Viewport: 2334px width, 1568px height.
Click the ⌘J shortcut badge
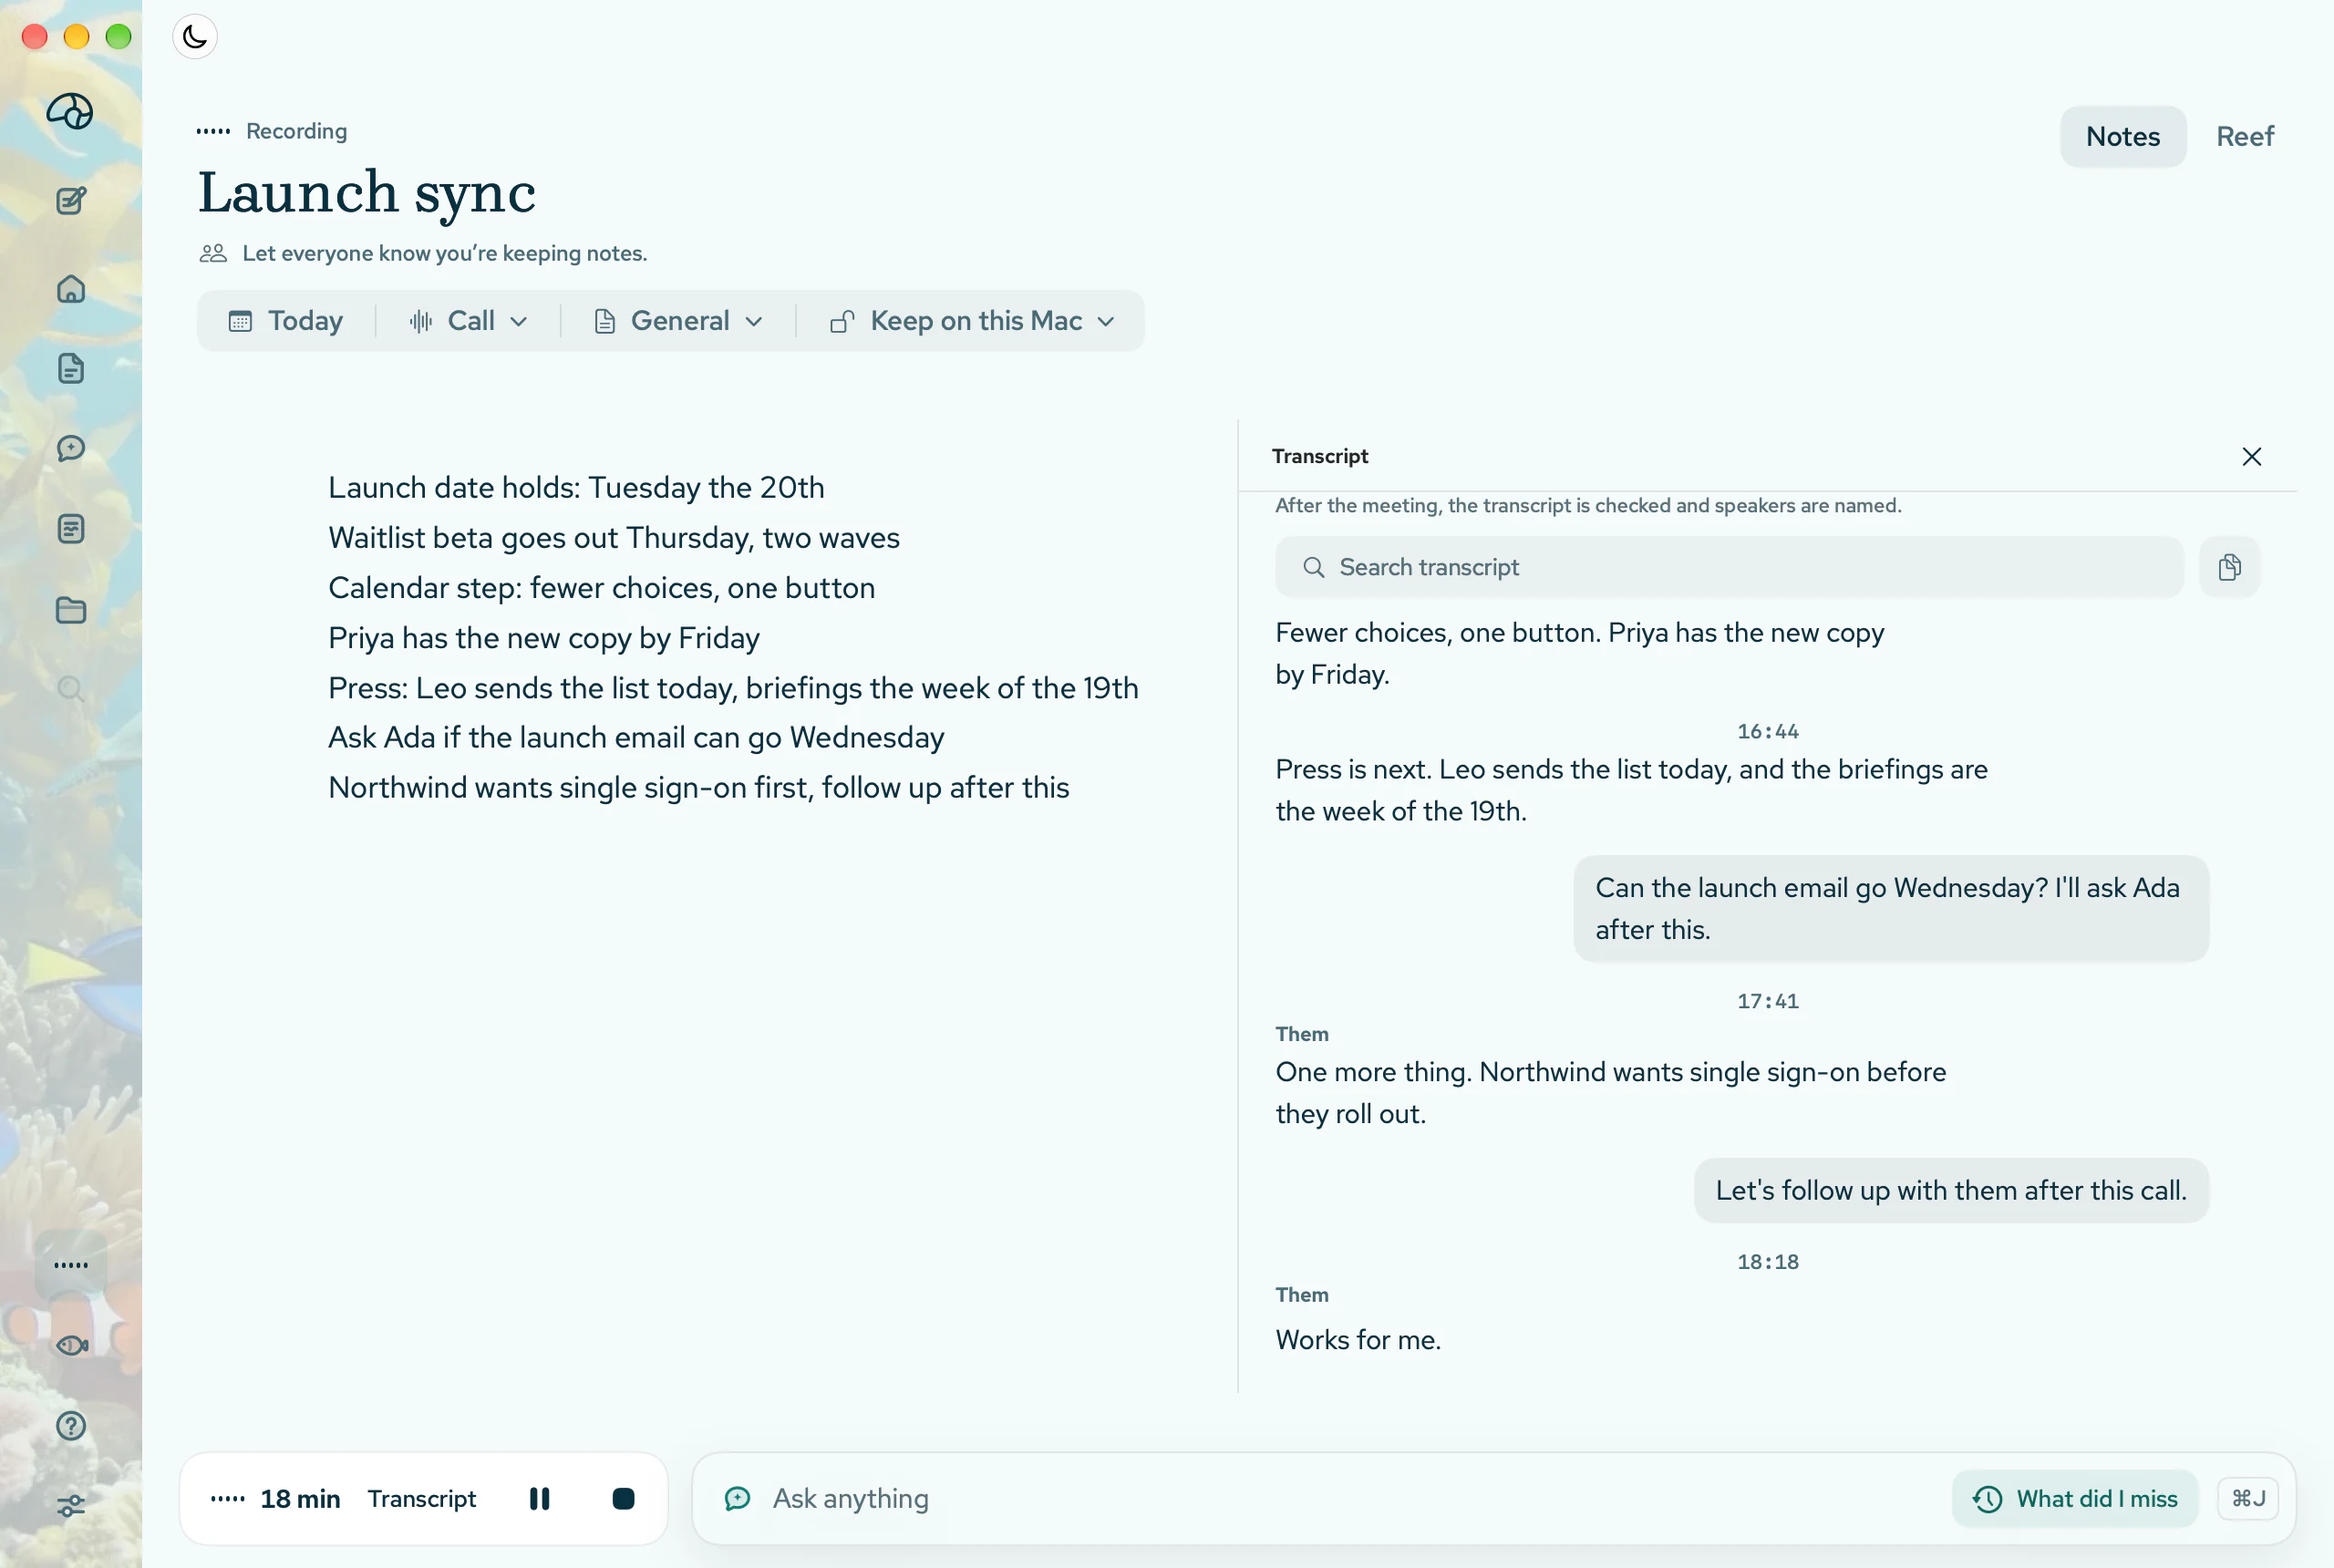[2248, 1498]
